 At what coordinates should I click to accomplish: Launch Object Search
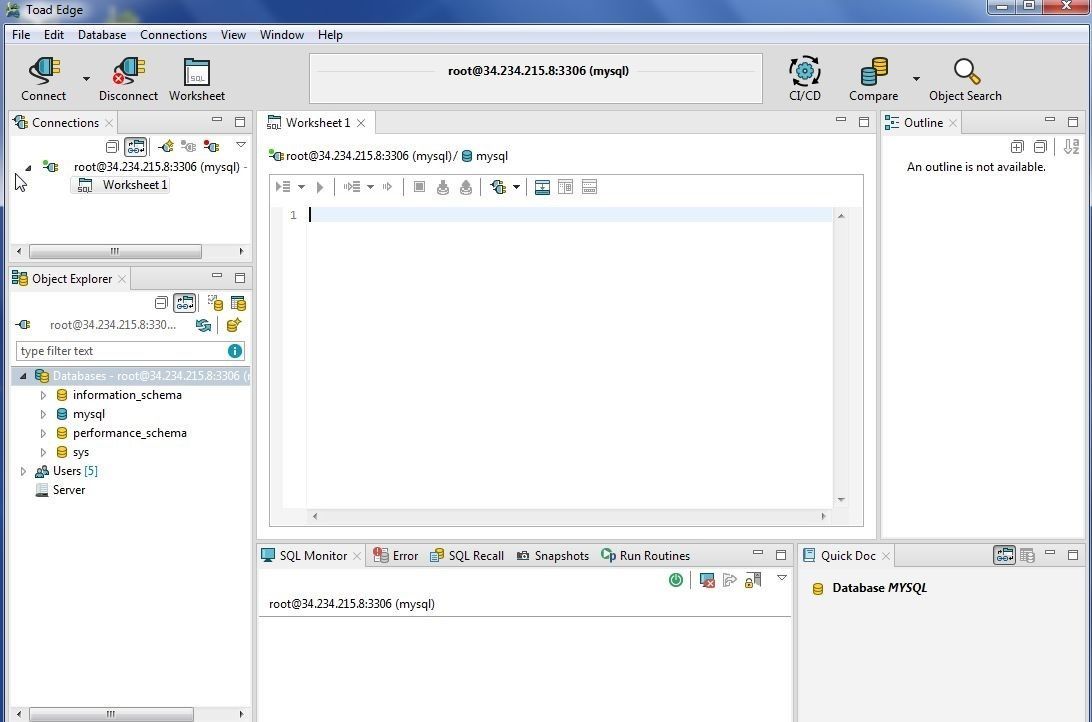(965, 79)
